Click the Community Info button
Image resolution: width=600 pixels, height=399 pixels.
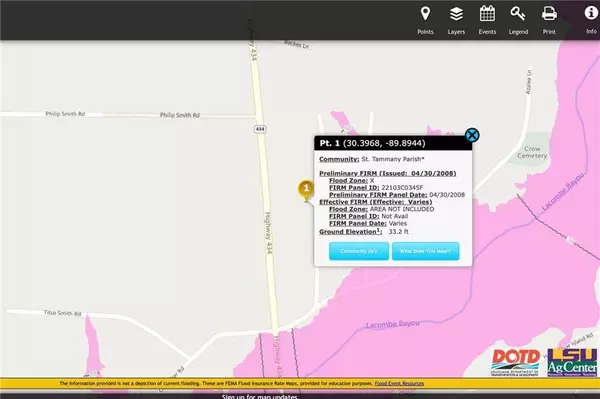click(359, 251)
